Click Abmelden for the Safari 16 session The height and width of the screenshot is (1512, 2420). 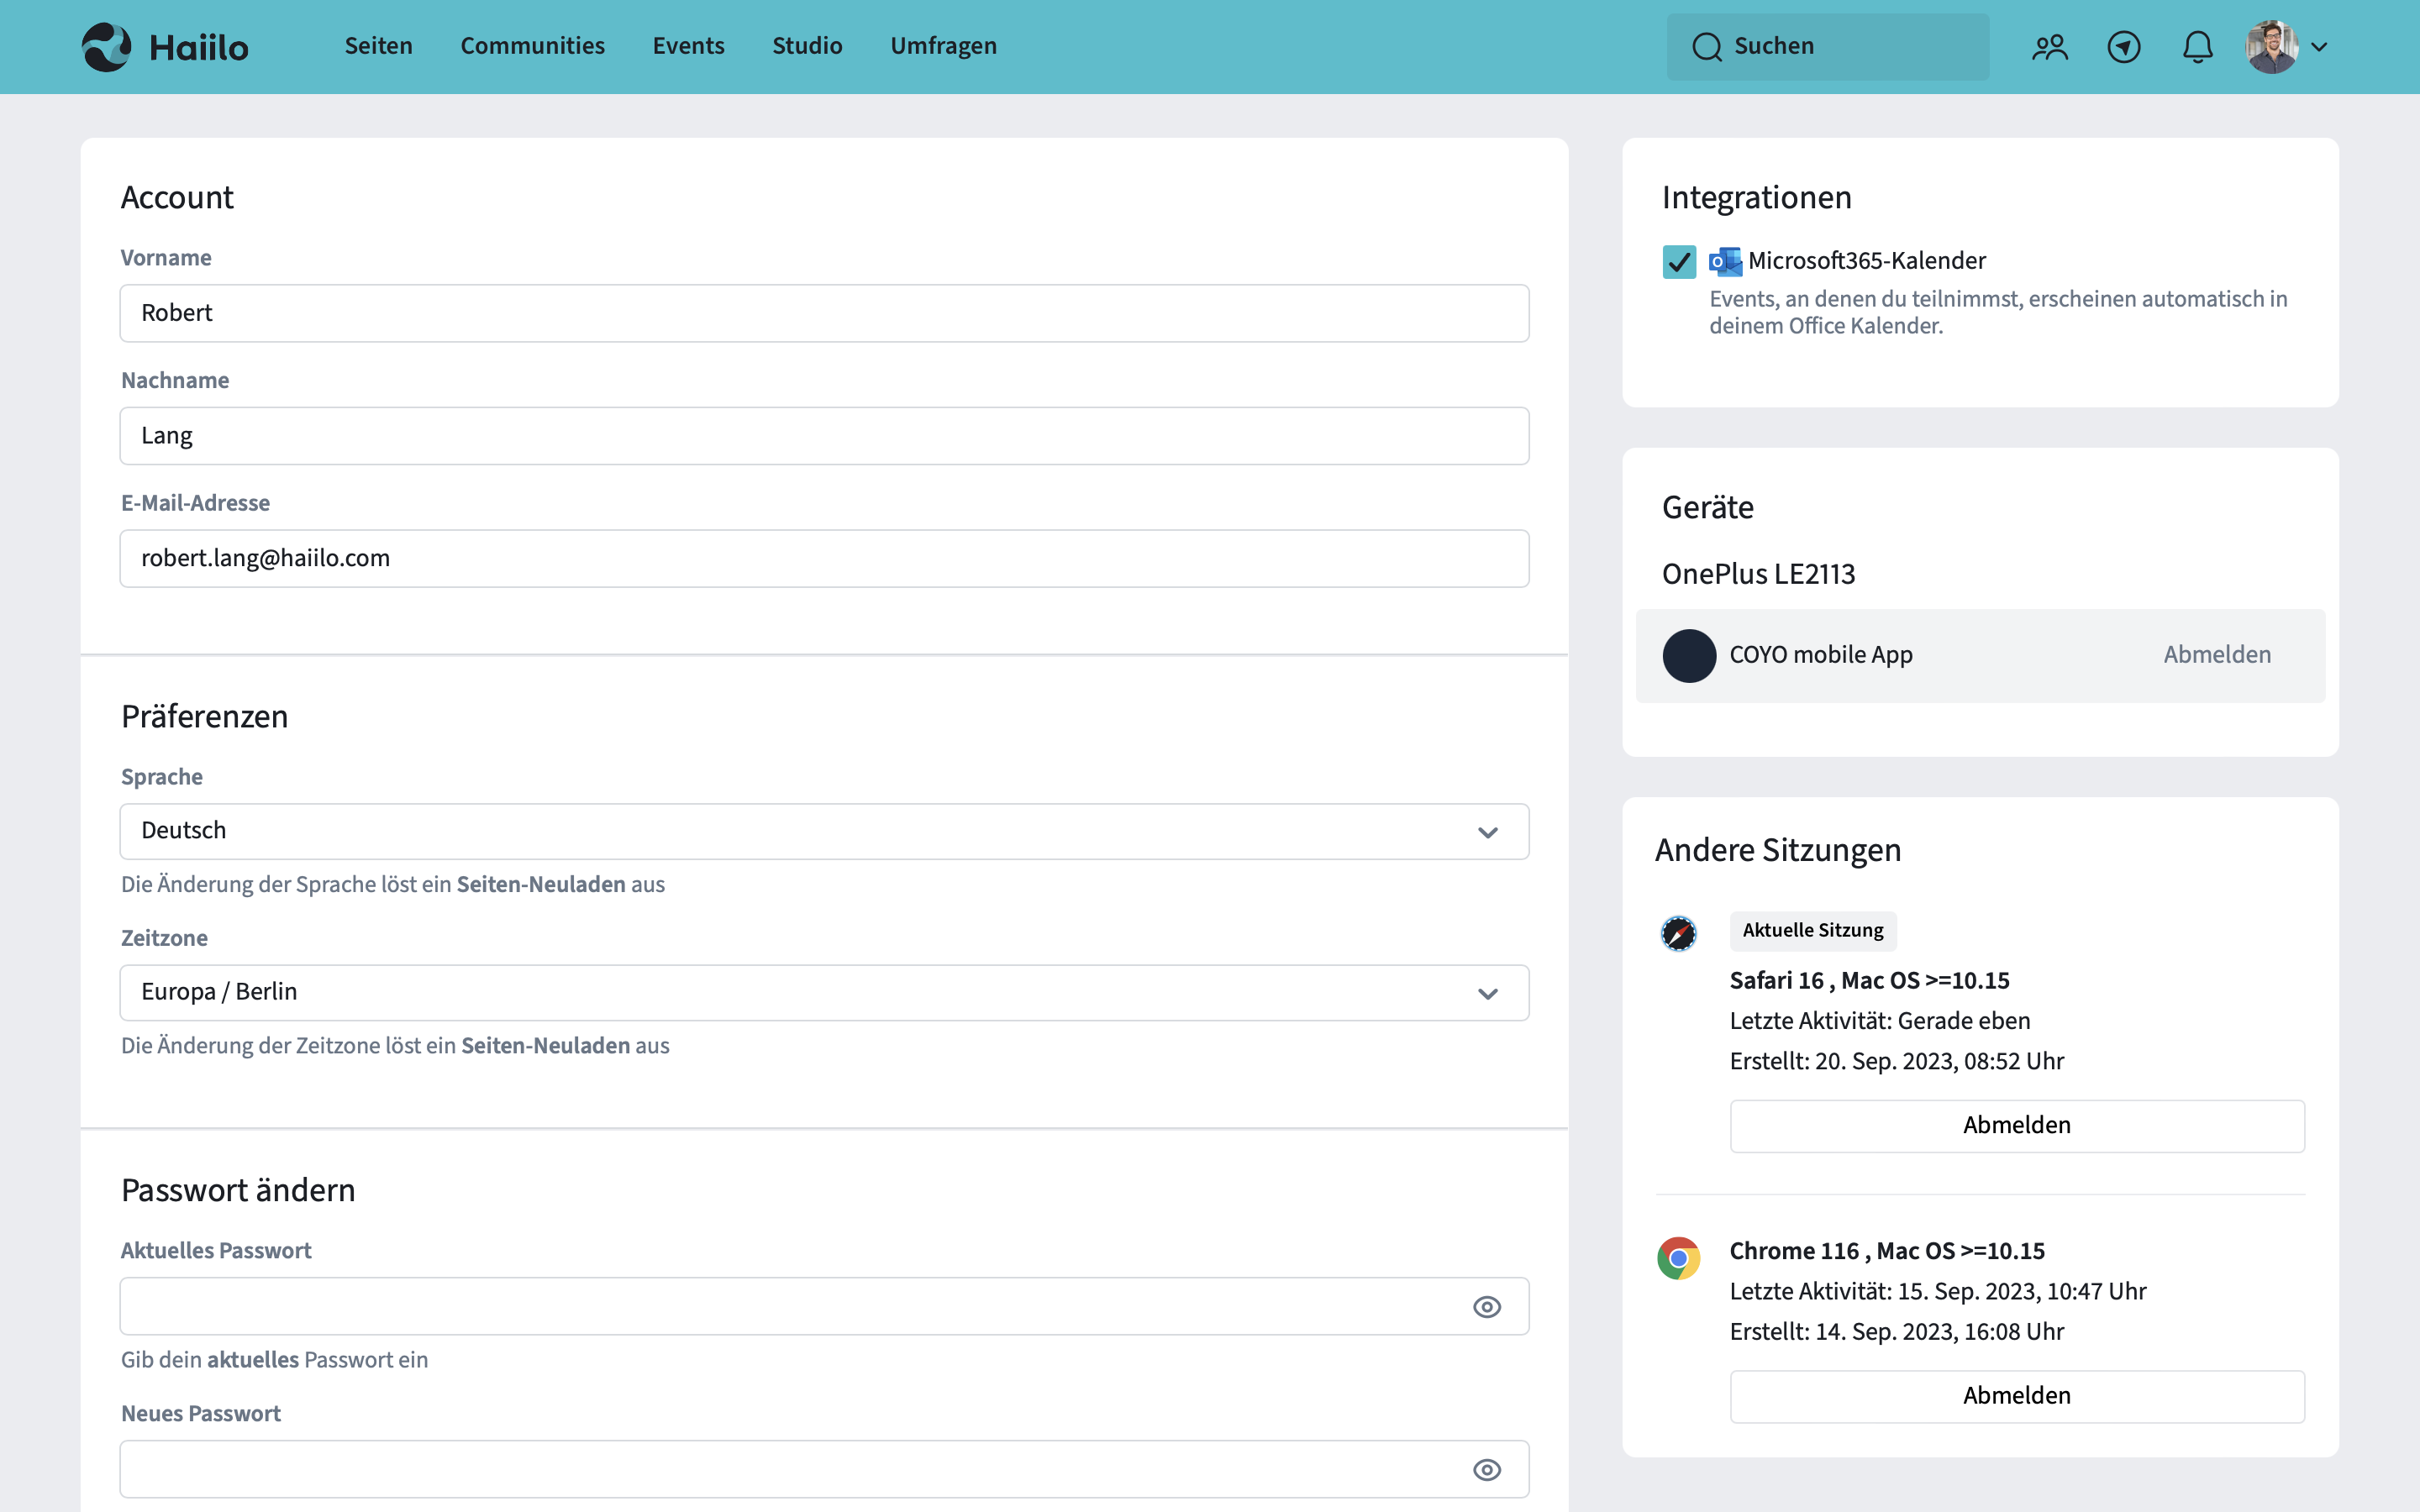(2017, 1126)
